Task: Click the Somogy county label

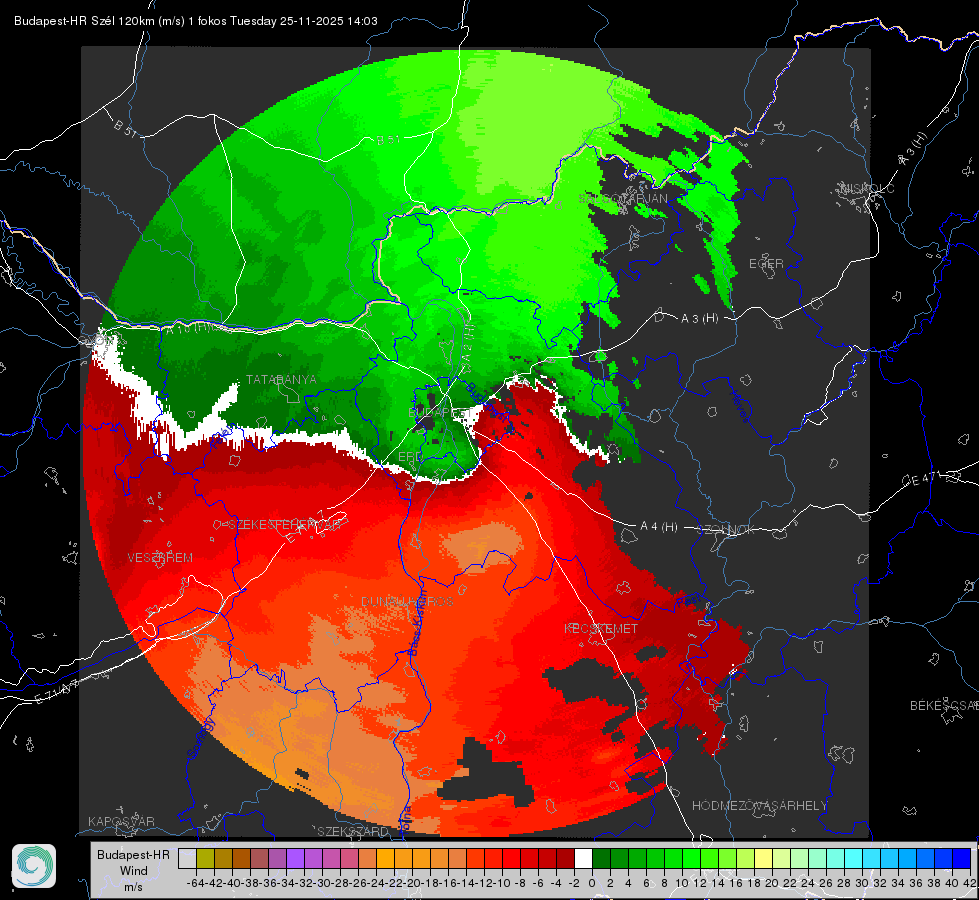Action: click(x=201, y=738)
